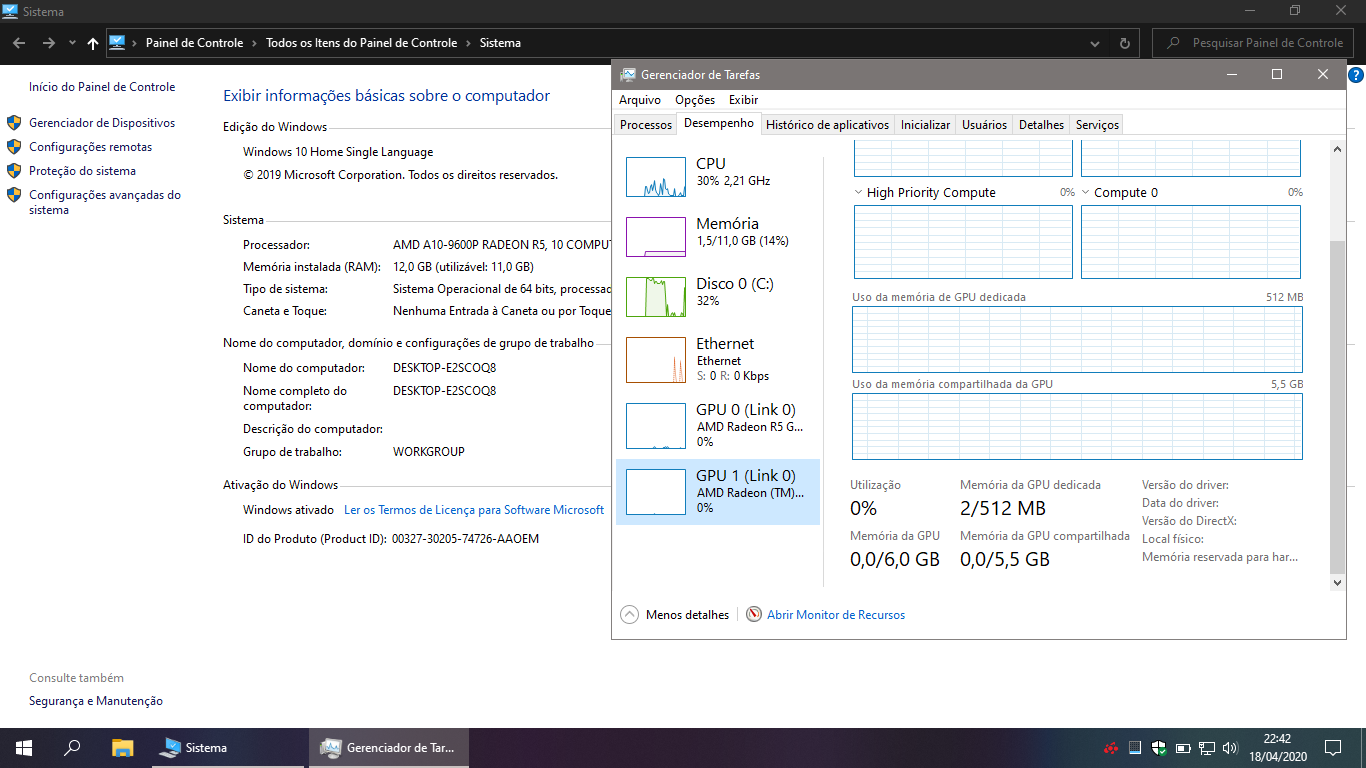Click the network tray icon
This screenshot has height=768, width=1366.
1207,748
